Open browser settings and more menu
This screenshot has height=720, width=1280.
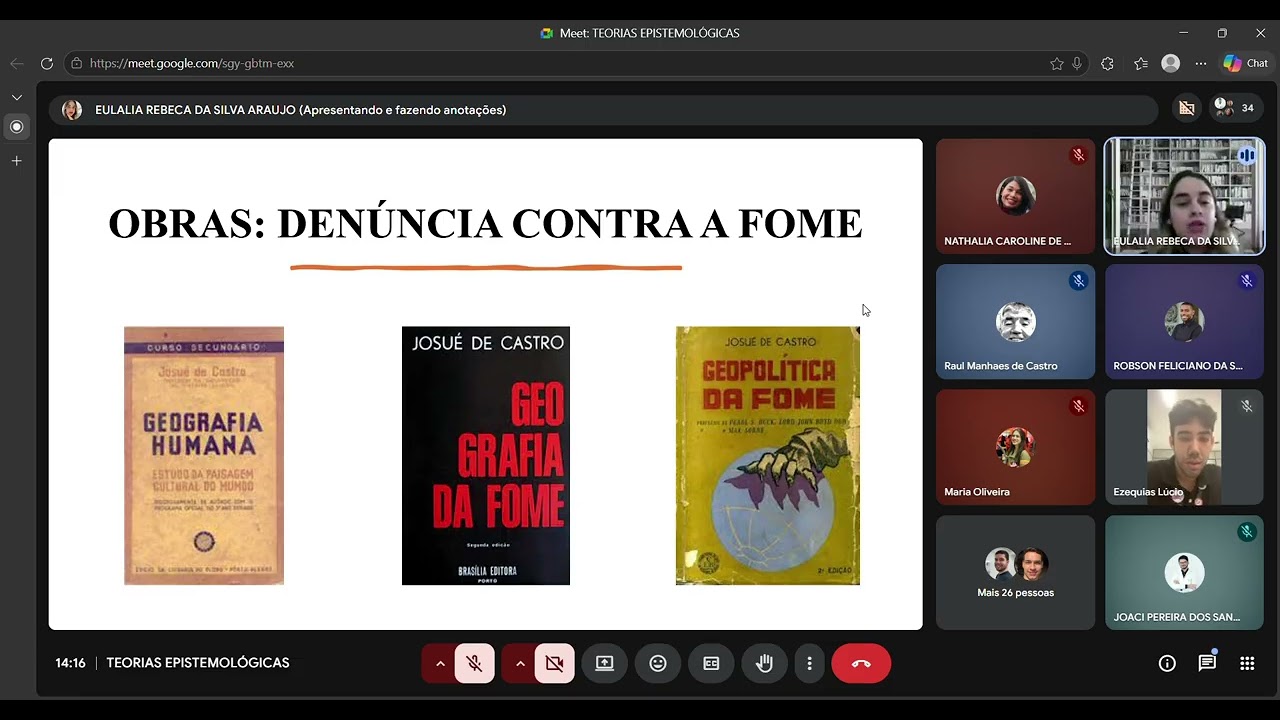1201,63
